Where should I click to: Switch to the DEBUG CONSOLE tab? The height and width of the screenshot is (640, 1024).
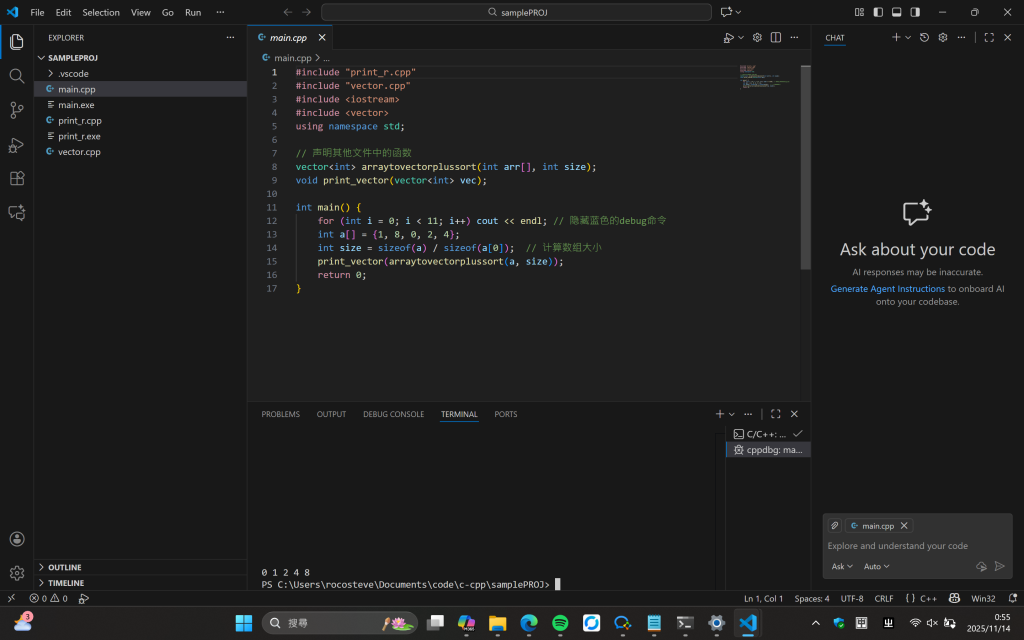pos(393,413)
